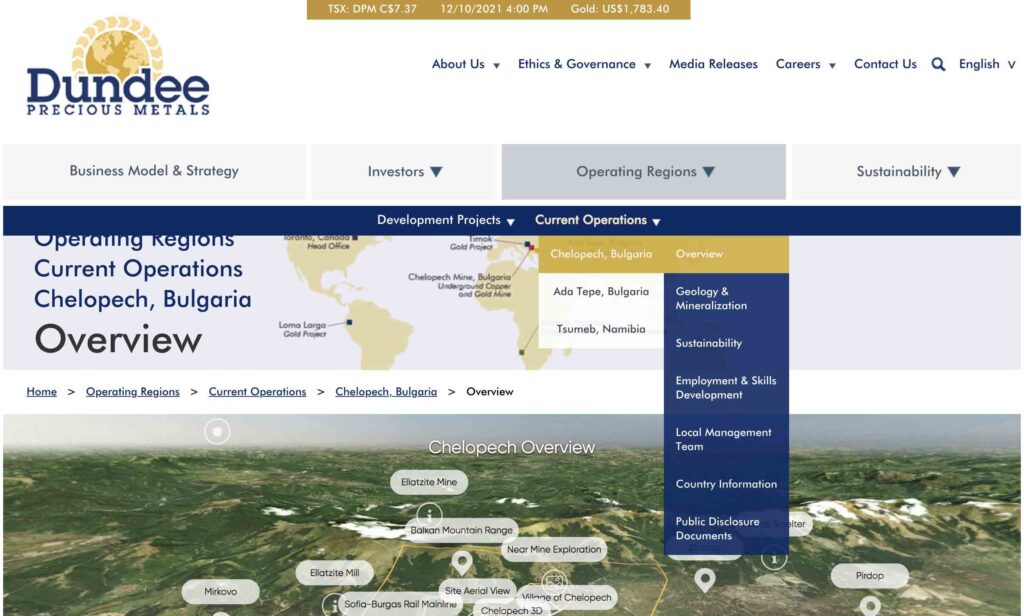
Task: Click the Dundee Precious Metals logo
Action: point(118,66)
